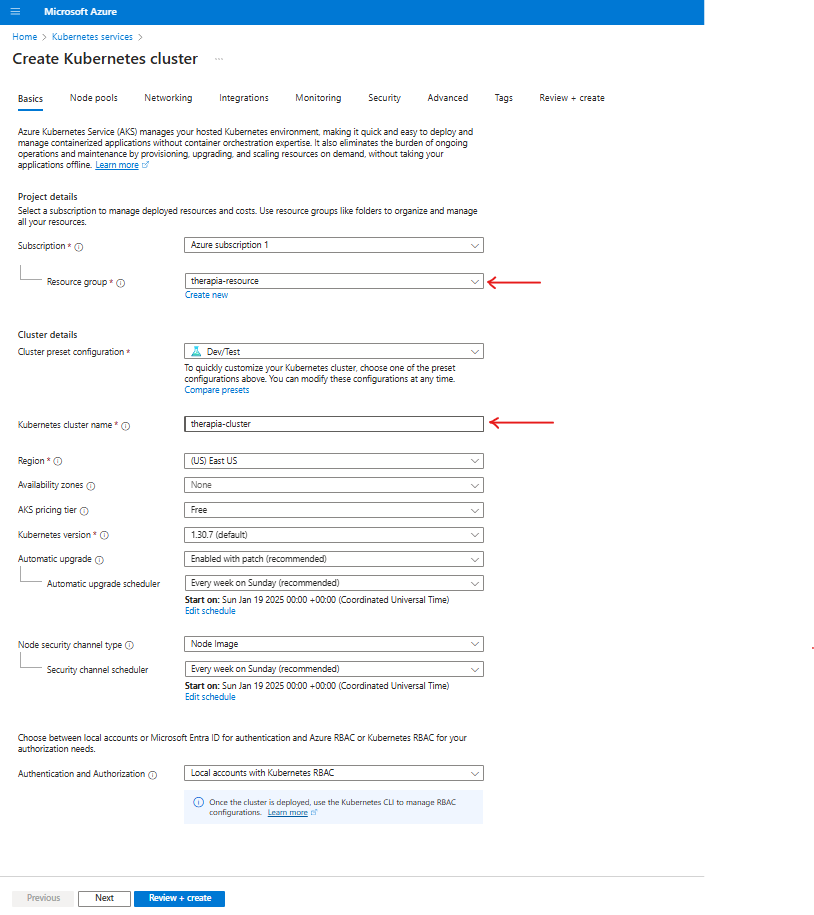Open the Authentication and Authorization dropdown
This screenshot has height=915, width=814.
334,773
